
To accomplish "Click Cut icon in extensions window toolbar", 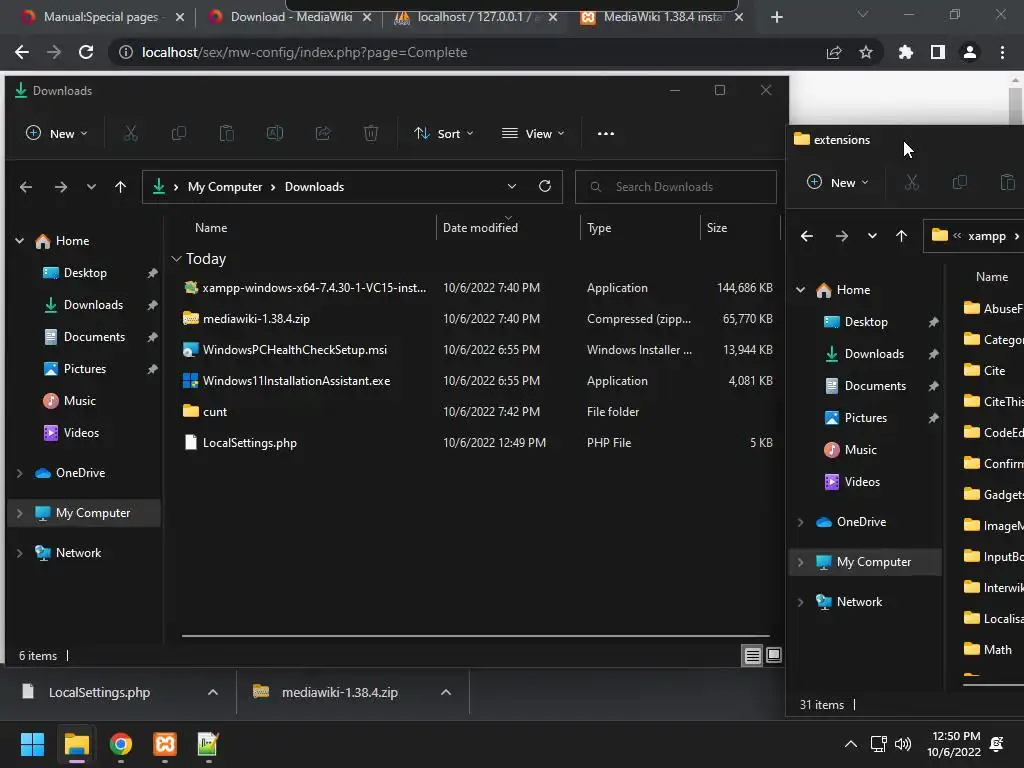I will 912,182.
